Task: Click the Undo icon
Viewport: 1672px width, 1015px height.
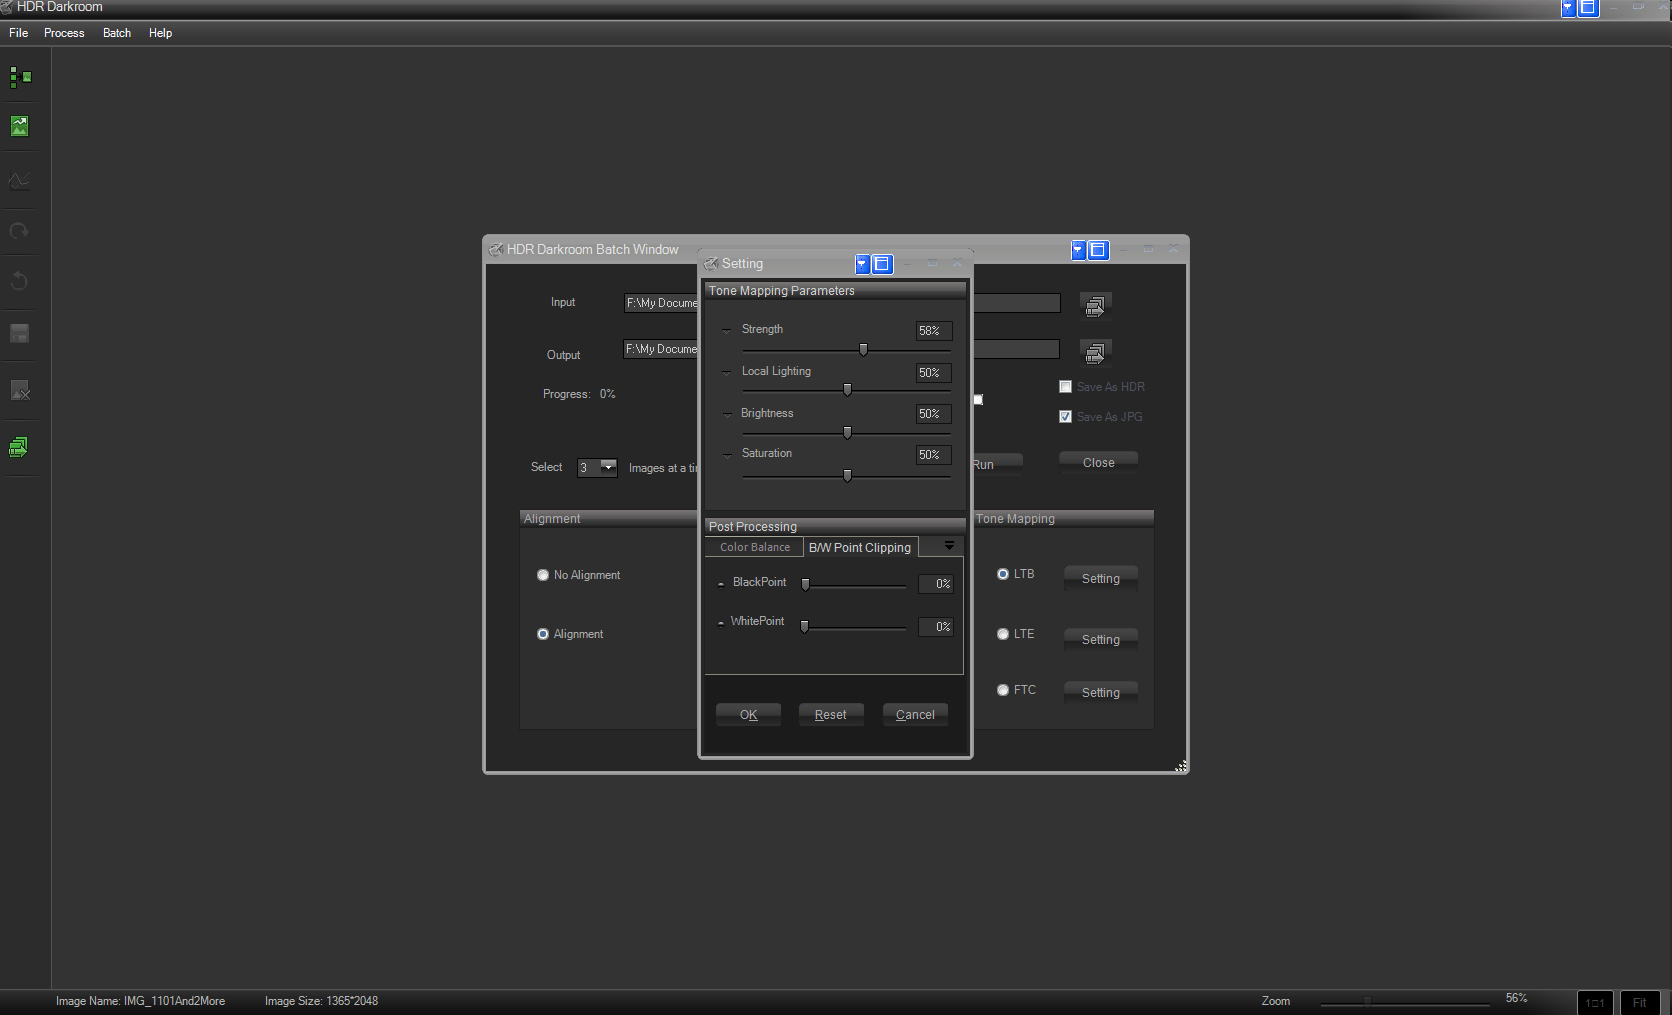Action: click(x=20, y=281)
